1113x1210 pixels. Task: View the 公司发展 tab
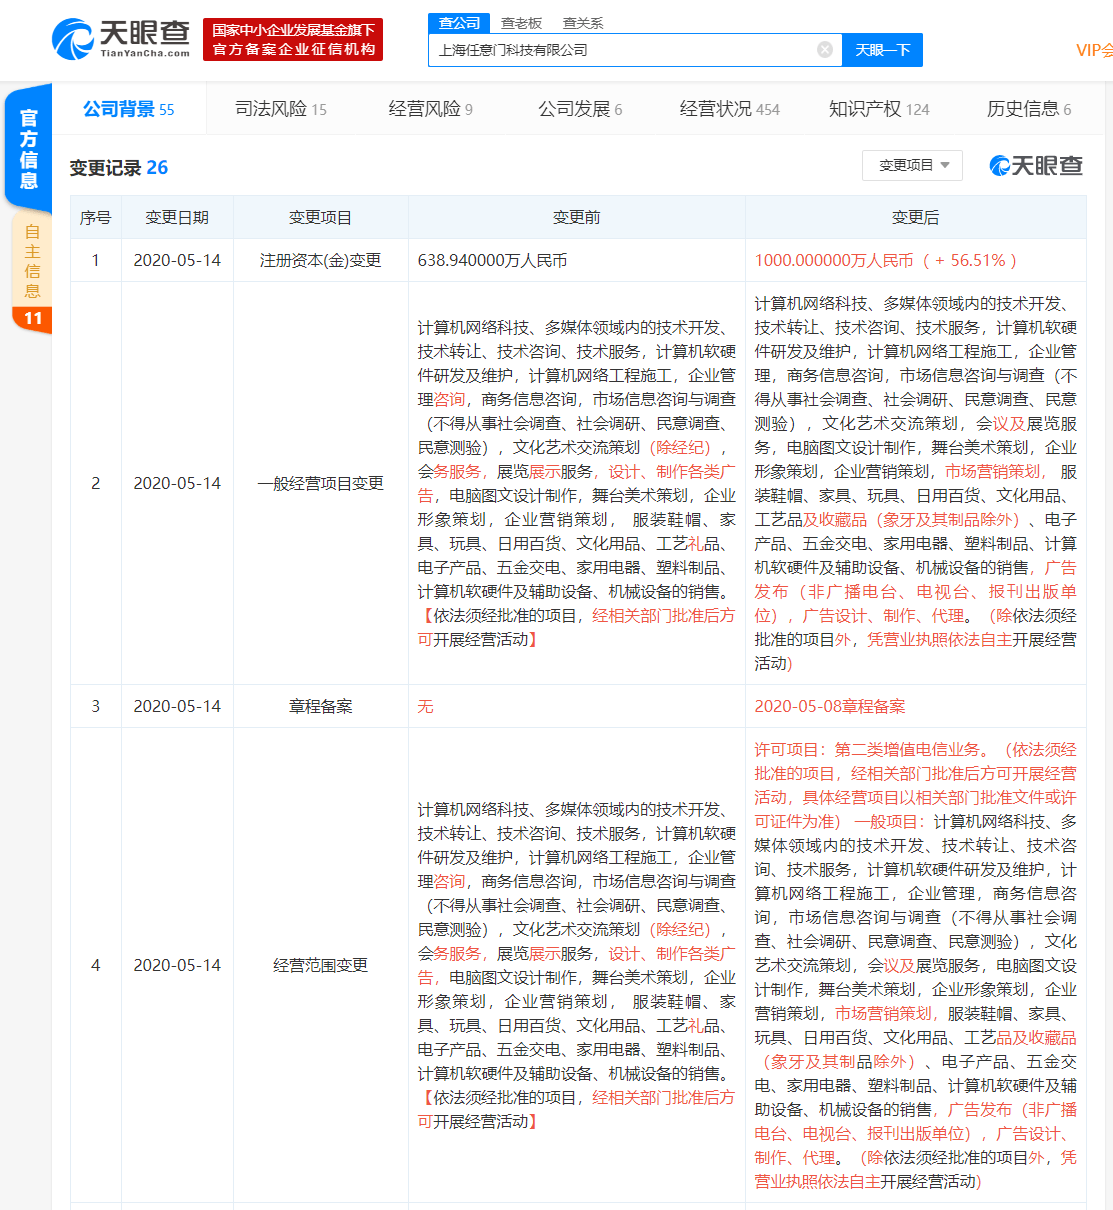[x=580, y=109]
